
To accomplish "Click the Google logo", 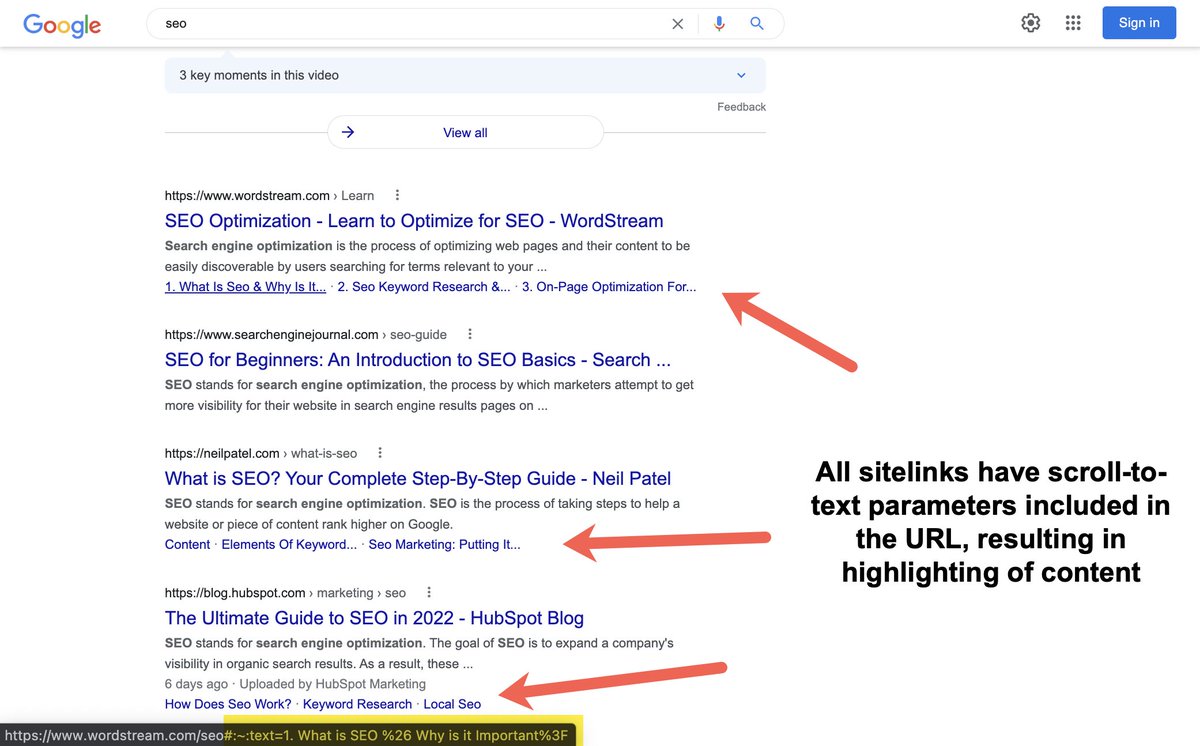I will (x=62, y=24).
